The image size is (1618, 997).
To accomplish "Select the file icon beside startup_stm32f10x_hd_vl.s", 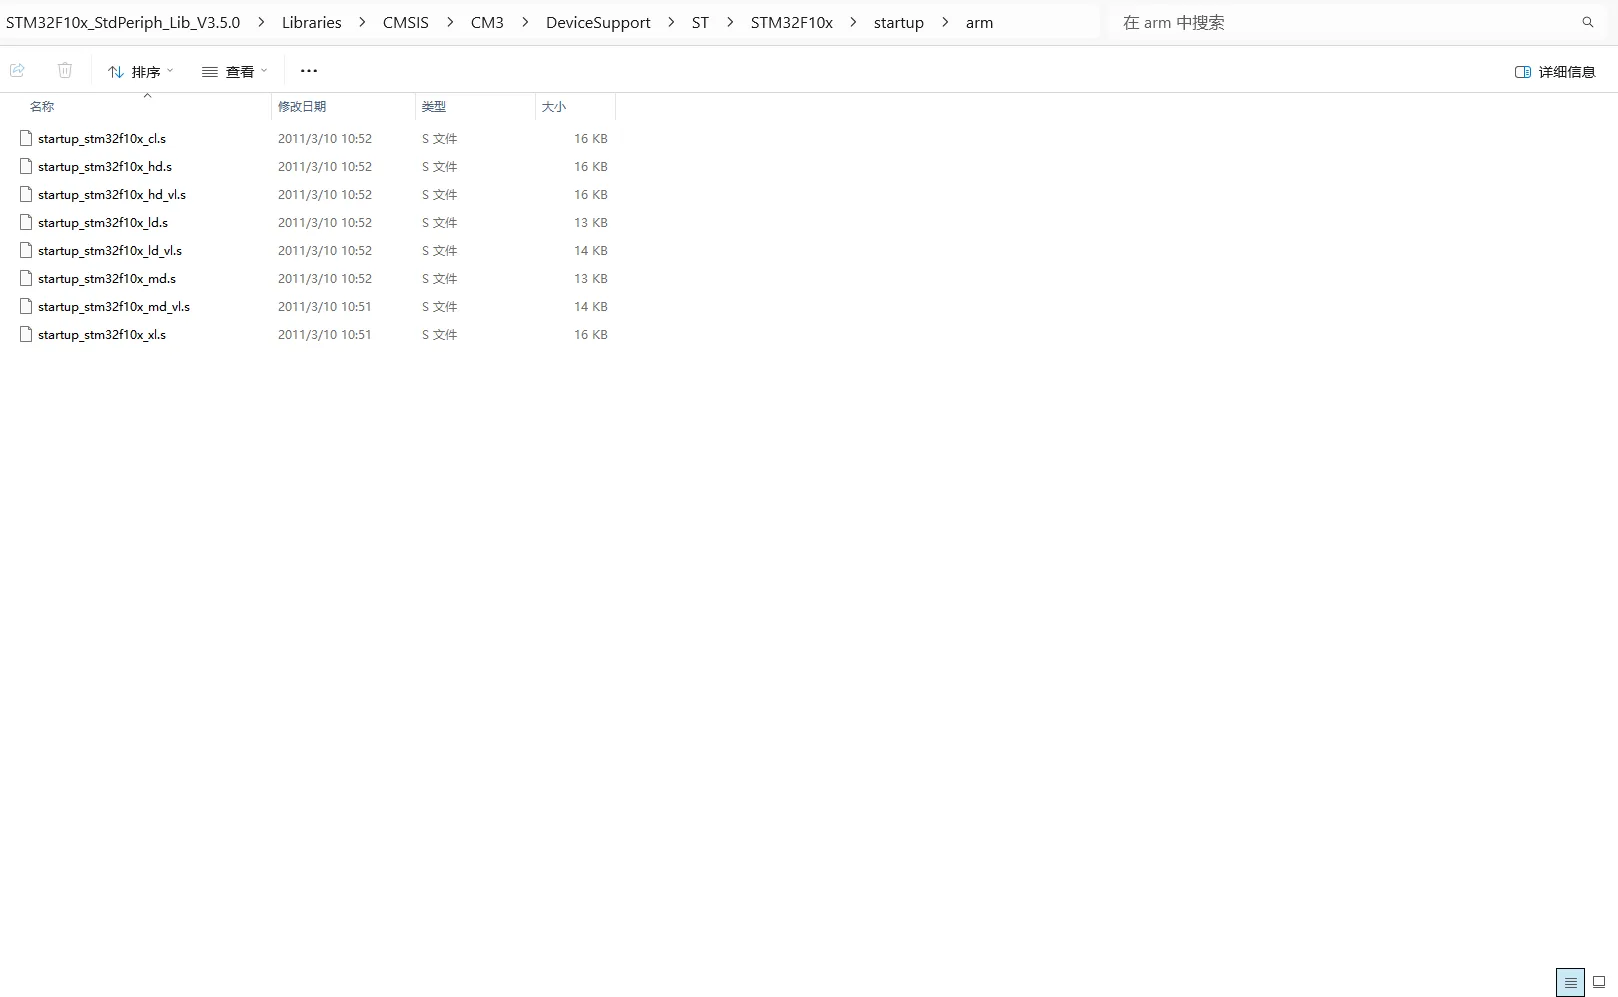I will tap(26, 194).
